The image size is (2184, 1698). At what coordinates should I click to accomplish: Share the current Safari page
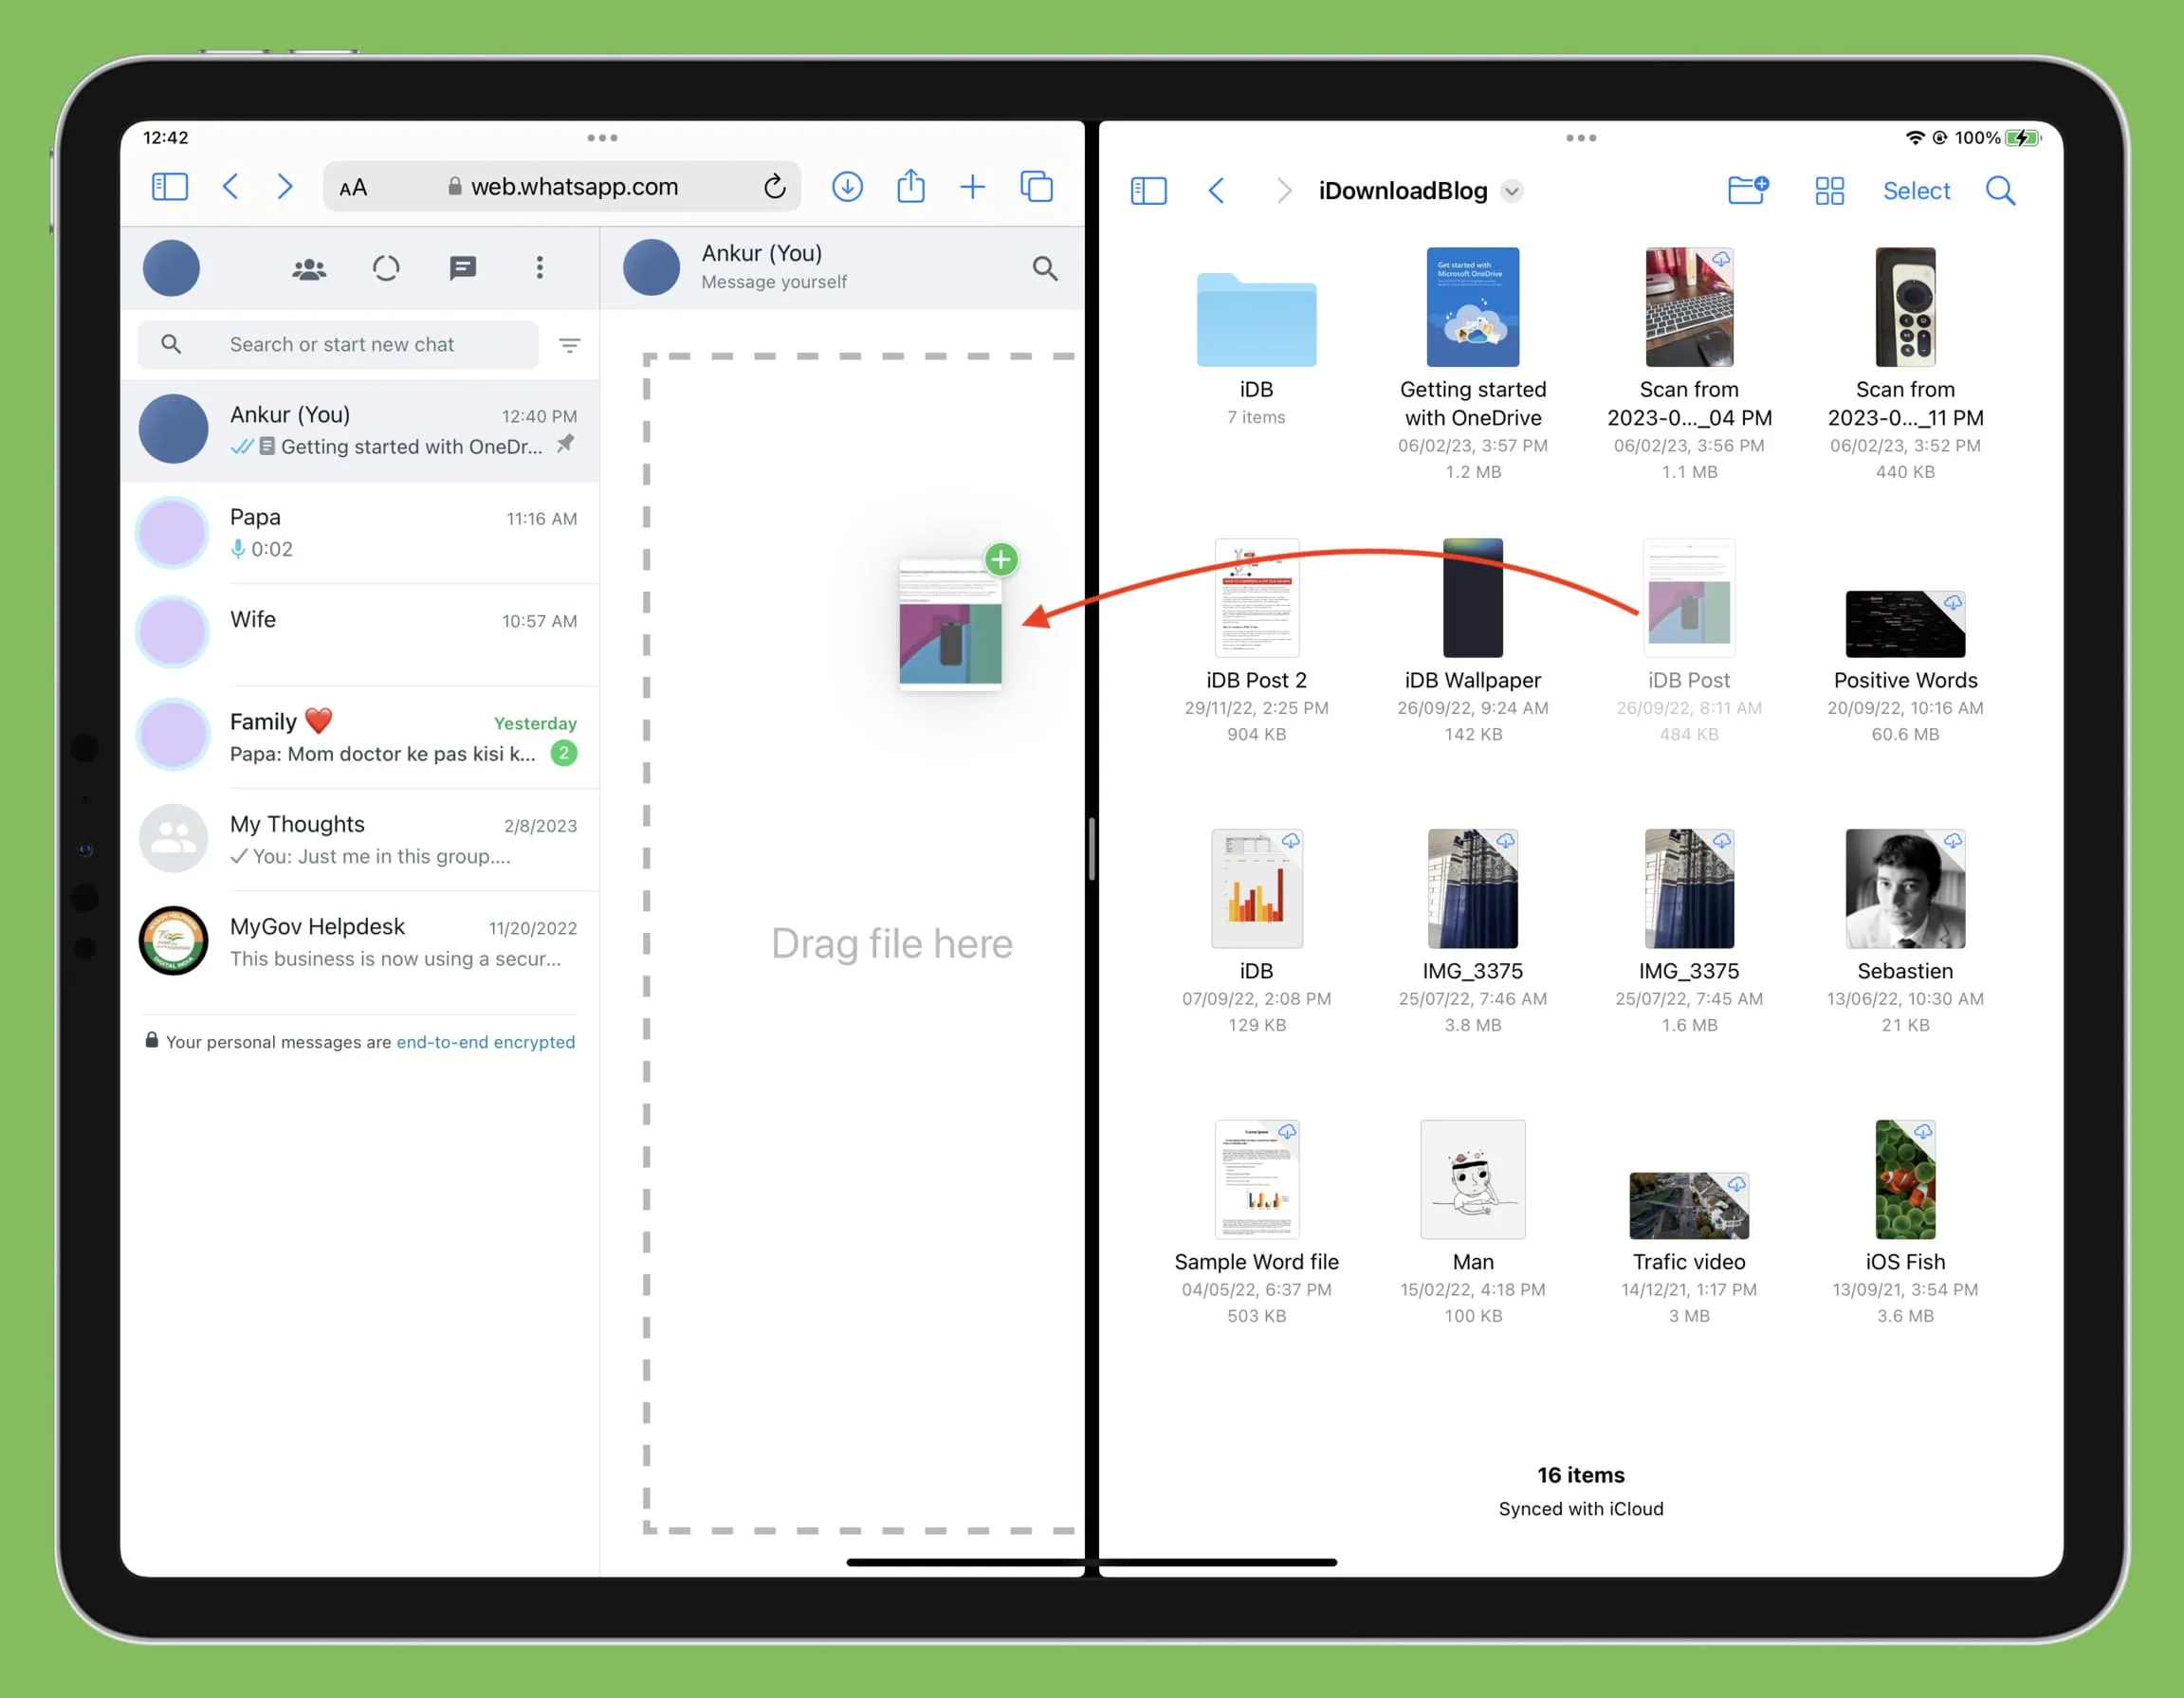point(910,186)
